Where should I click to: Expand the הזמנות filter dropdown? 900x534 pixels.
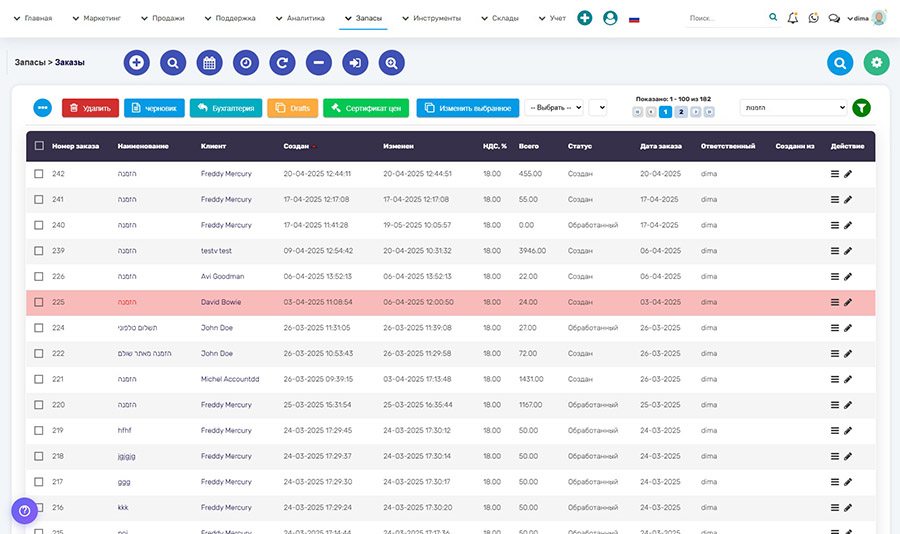[793, 108]
